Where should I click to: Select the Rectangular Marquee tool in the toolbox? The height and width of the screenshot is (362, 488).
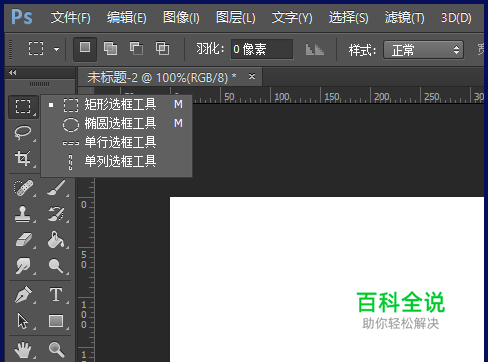[x=23, y=107]
